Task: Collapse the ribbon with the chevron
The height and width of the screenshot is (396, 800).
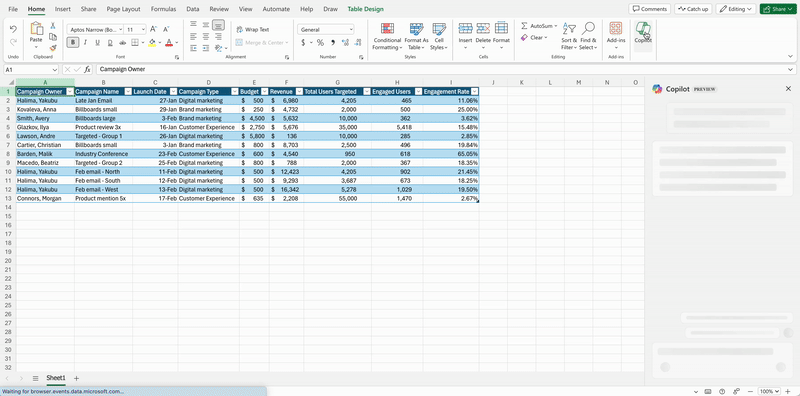Action: point(791,57)
